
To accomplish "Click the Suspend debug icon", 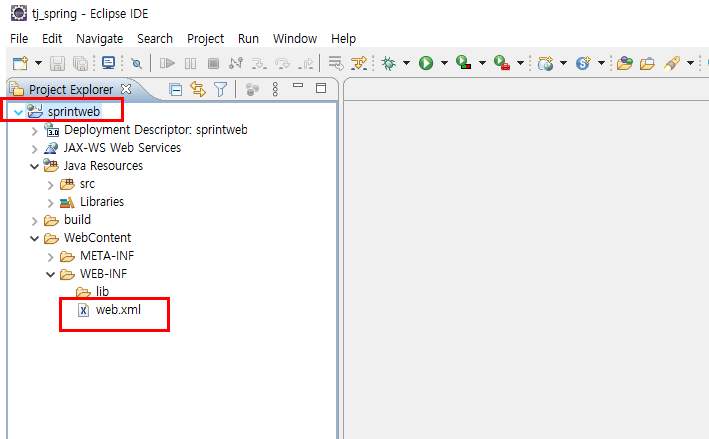I will coord(190,63).
